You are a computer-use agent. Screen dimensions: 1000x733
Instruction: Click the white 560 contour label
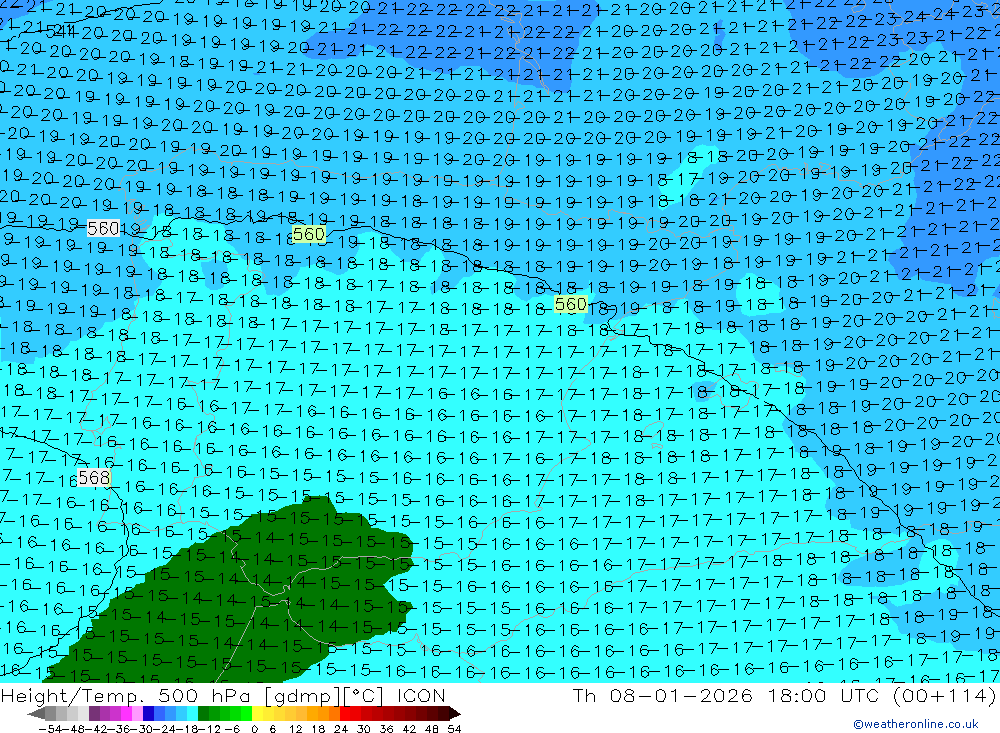pos(103,228)
